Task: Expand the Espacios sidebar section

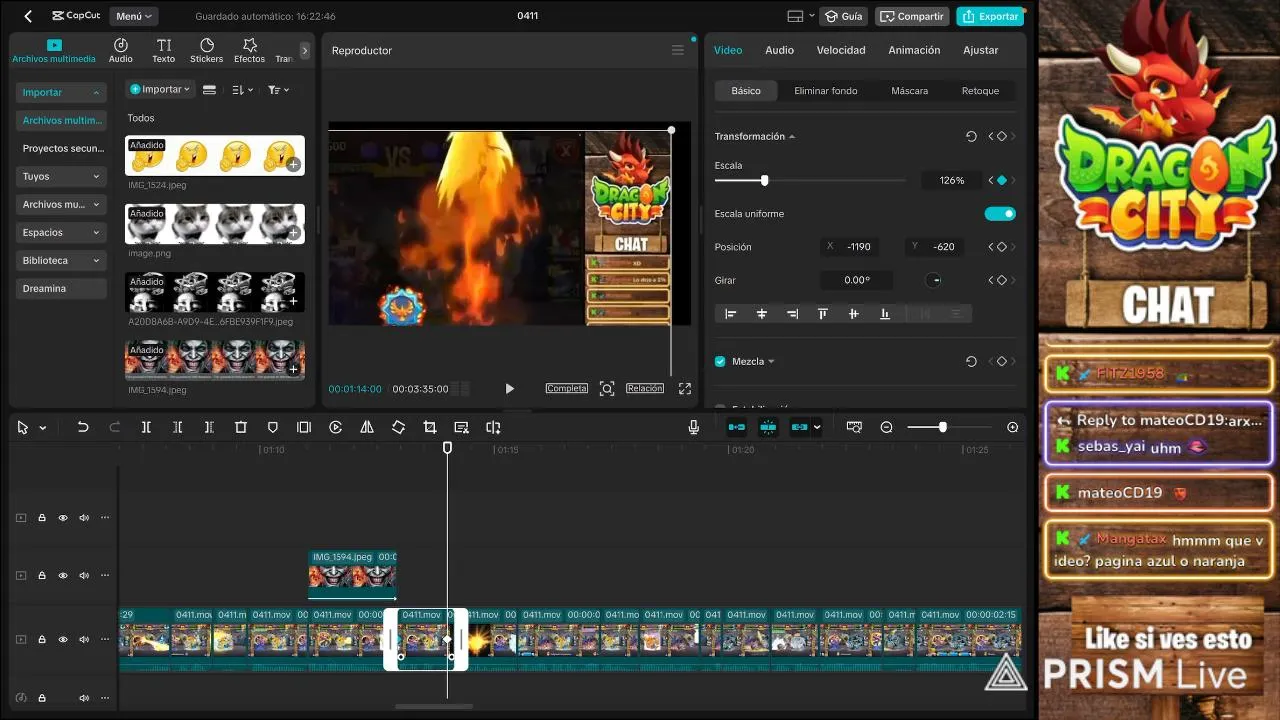Action: [x=61, y=232]
